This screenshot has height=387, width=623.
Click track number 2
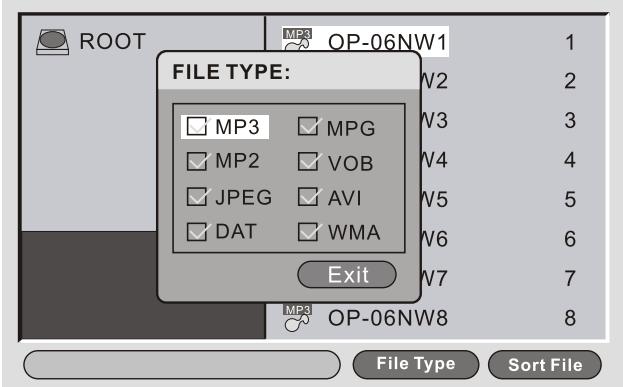tap(570, 81)
